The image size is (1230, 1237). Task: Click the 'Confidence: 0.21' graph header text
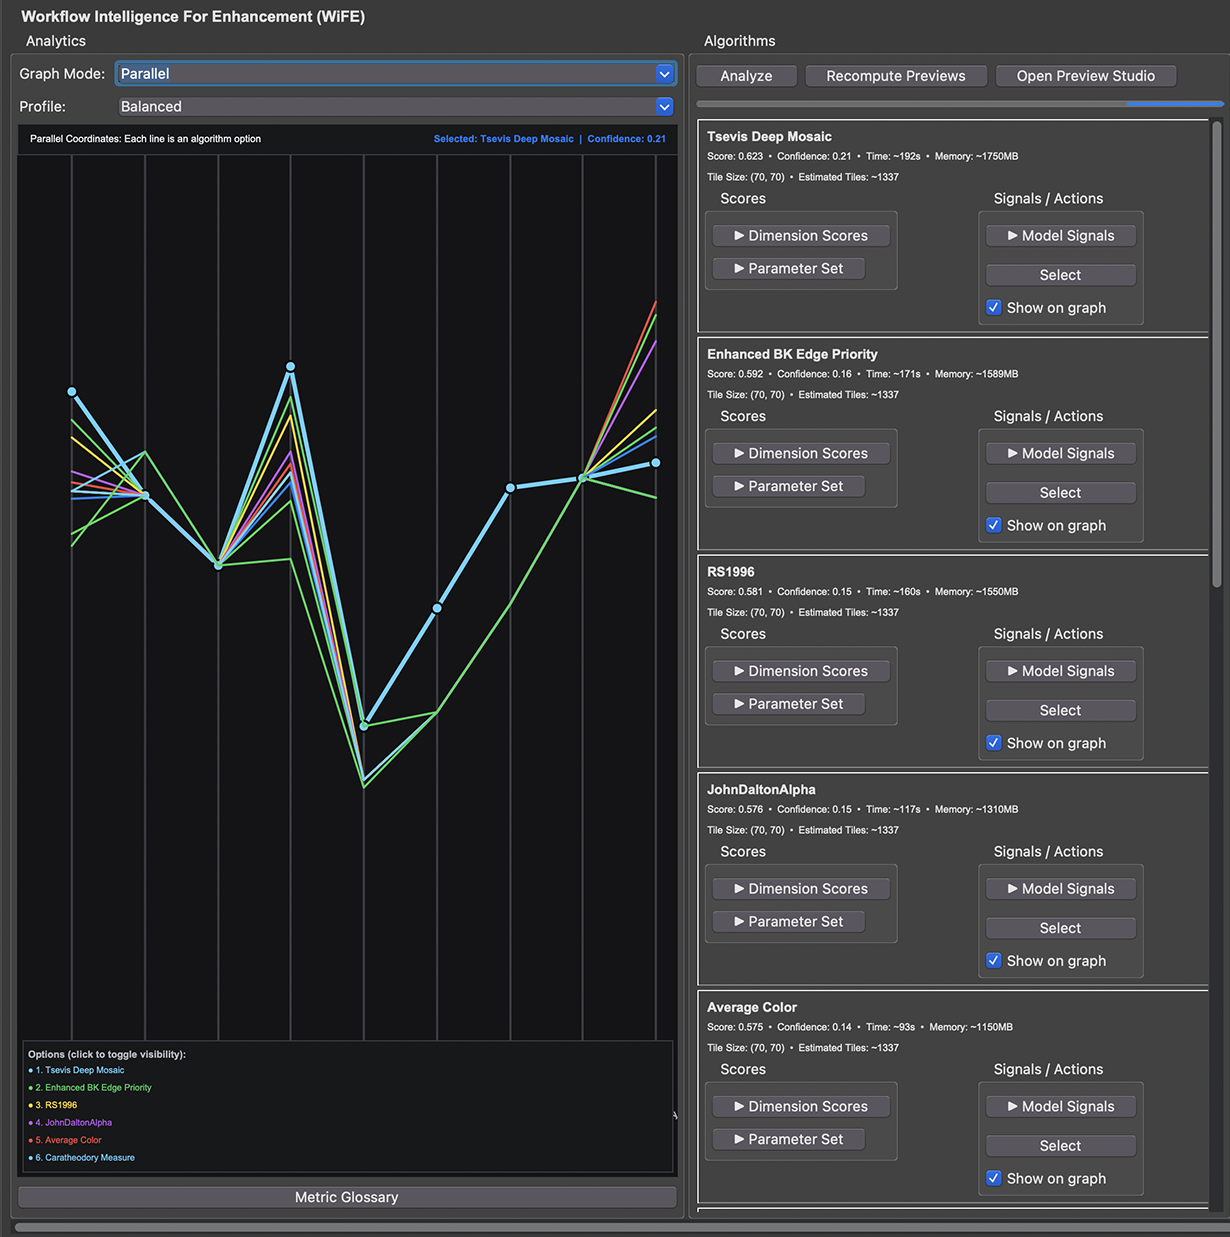pos(627,139)
